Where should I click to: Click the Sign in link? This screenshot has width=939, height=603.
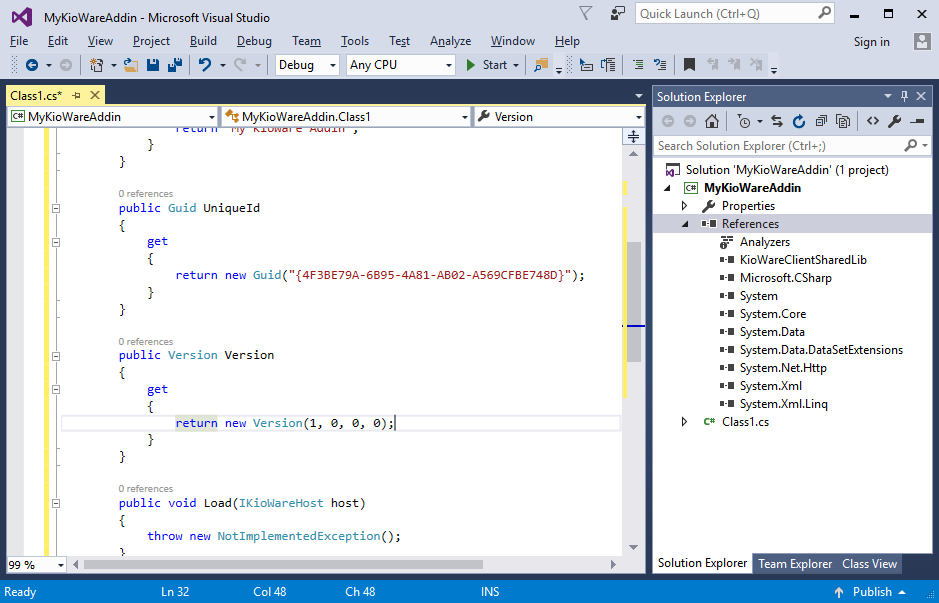click(871, 42)
